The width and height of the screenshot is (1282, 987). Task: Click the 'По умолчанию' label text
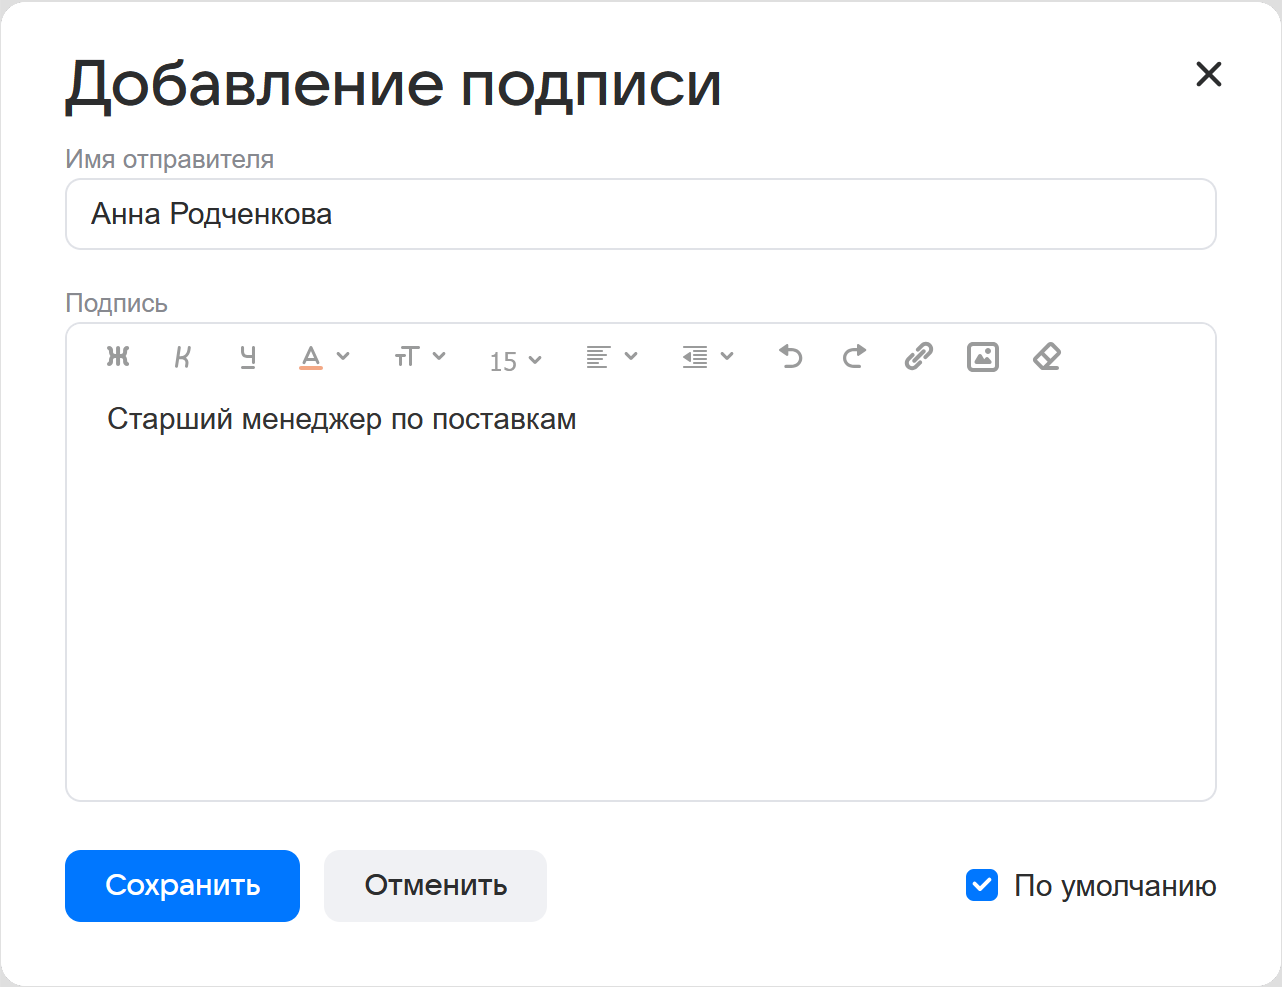coord(1115,886)
